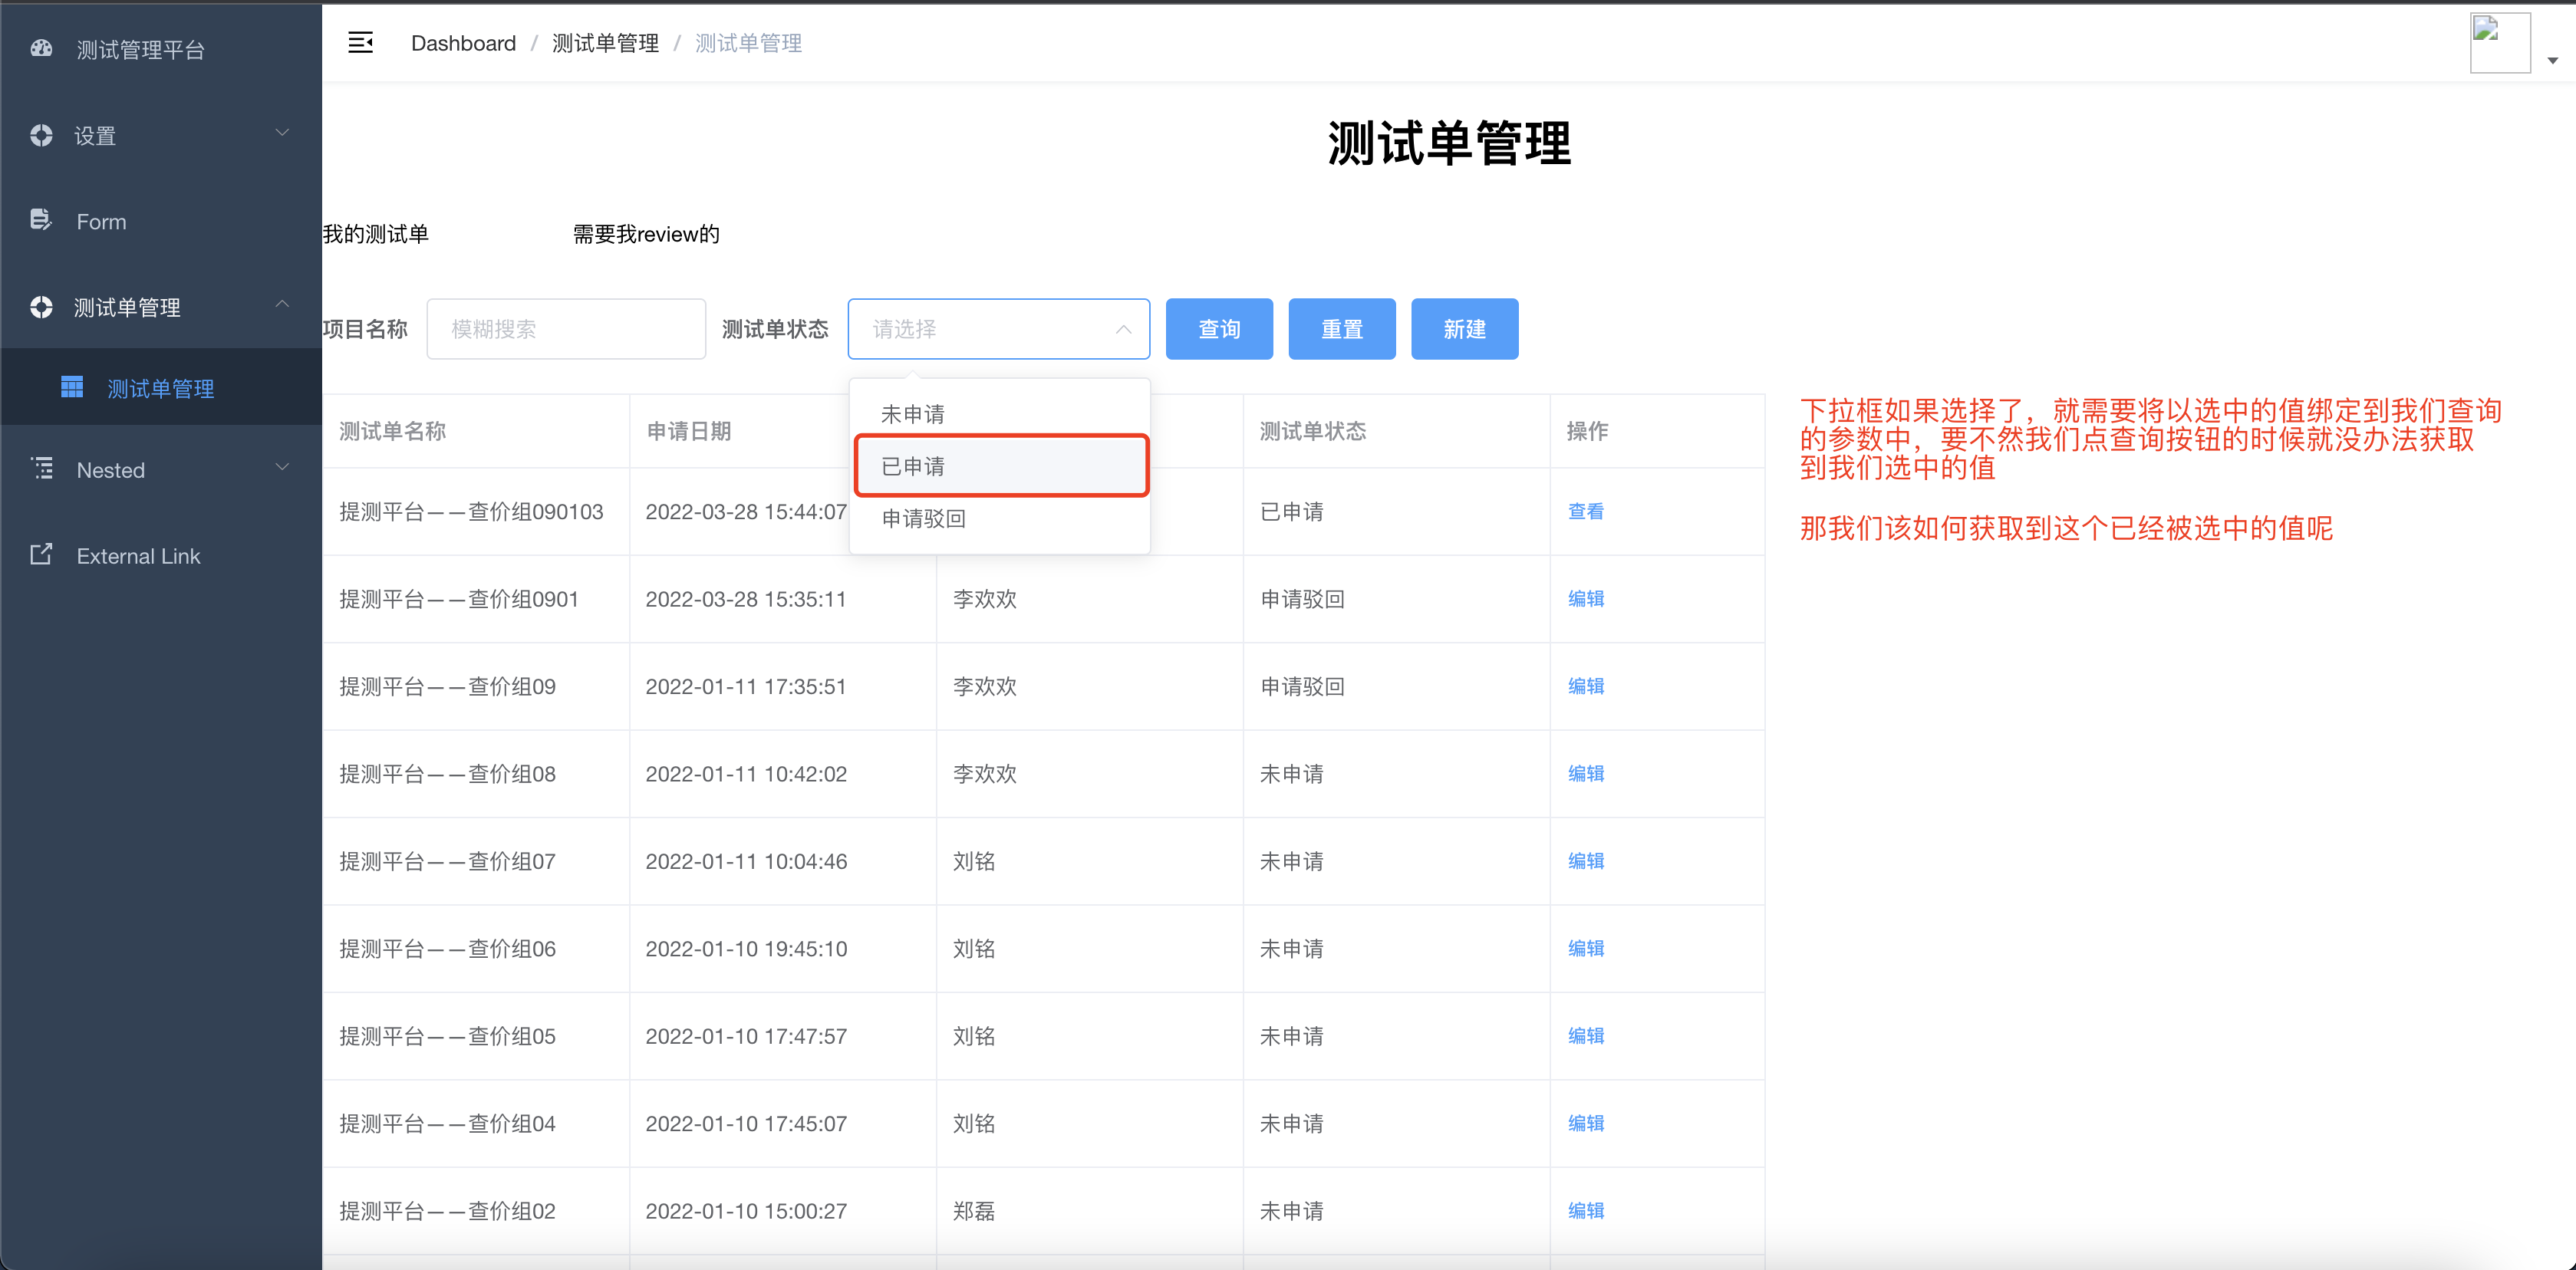Click the 测试单管理 parent menu icon
The height and width of the screenshot is (1270, 2576).
(x=41, y=307)
